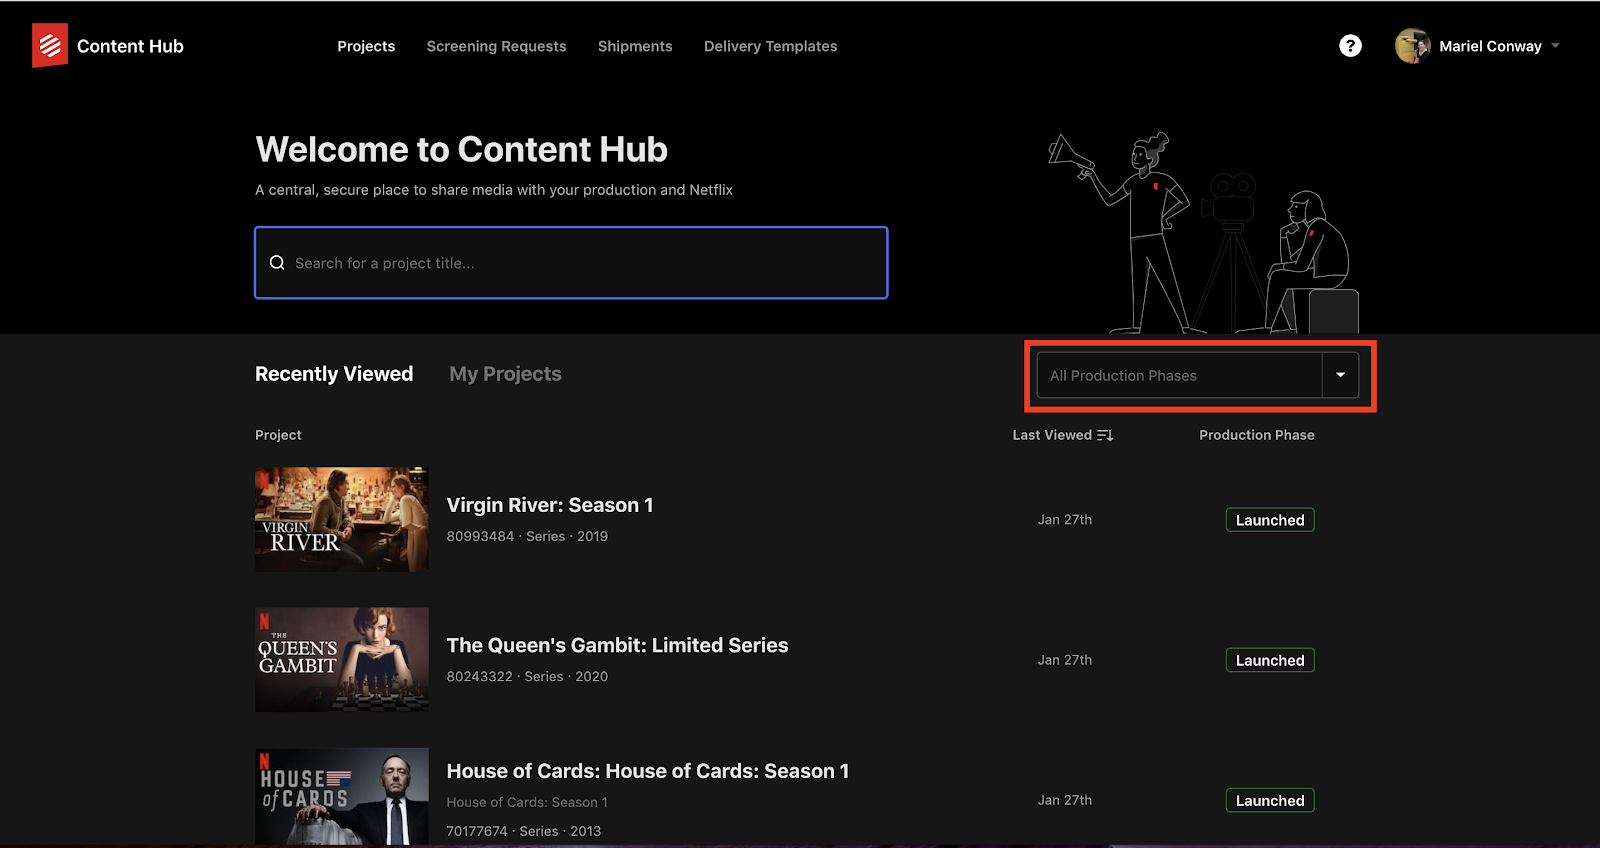
Task: Click the Project column header
Action: point(278,435)
